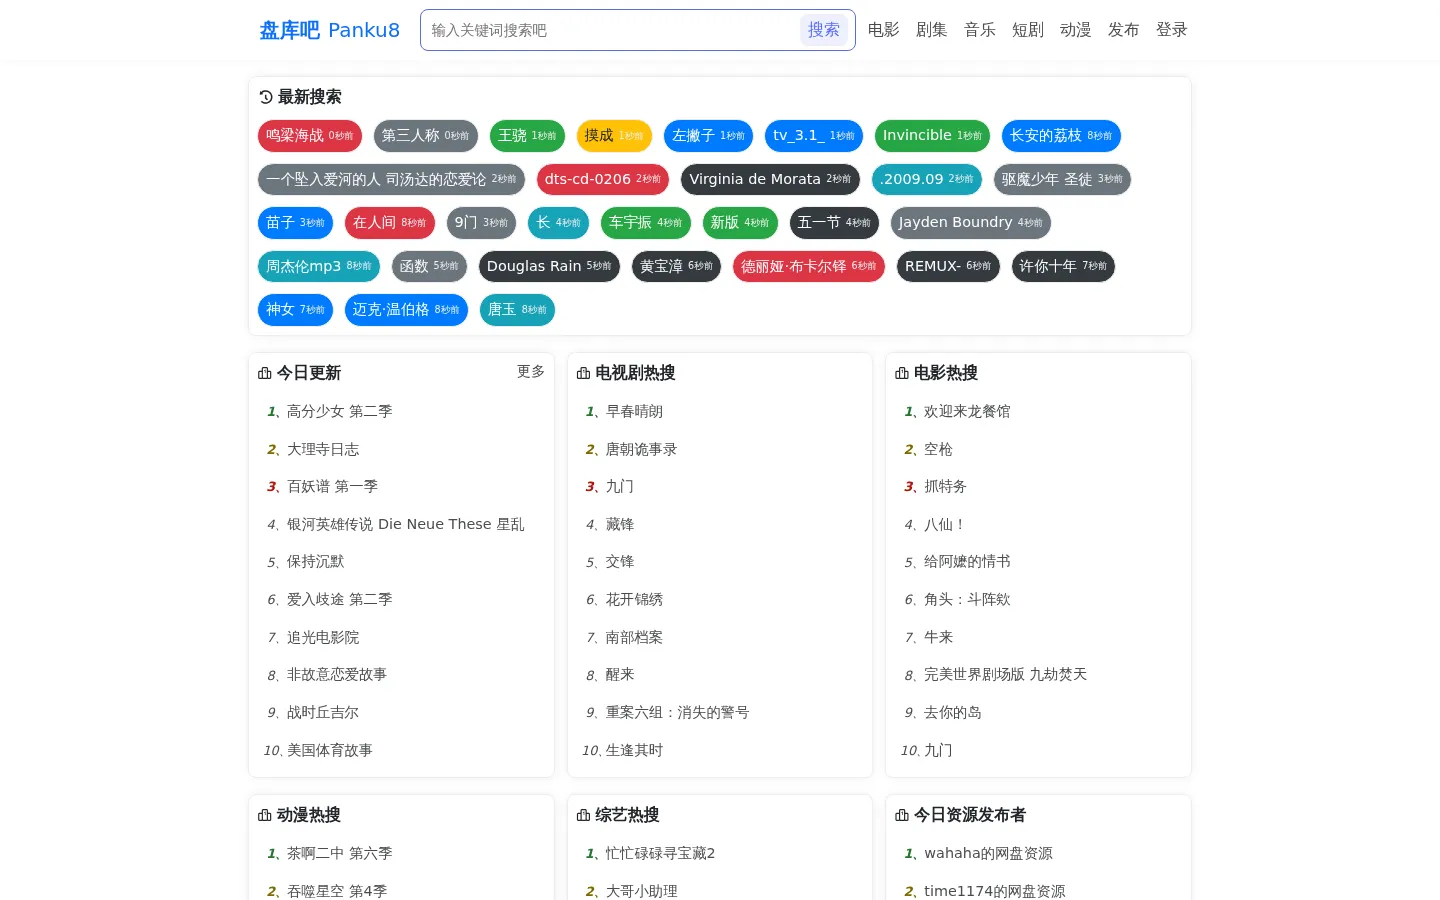The image size is (1440, 900).
Task: Open the 盘库吧 Panku8 home logo
Action: point(330,30)
